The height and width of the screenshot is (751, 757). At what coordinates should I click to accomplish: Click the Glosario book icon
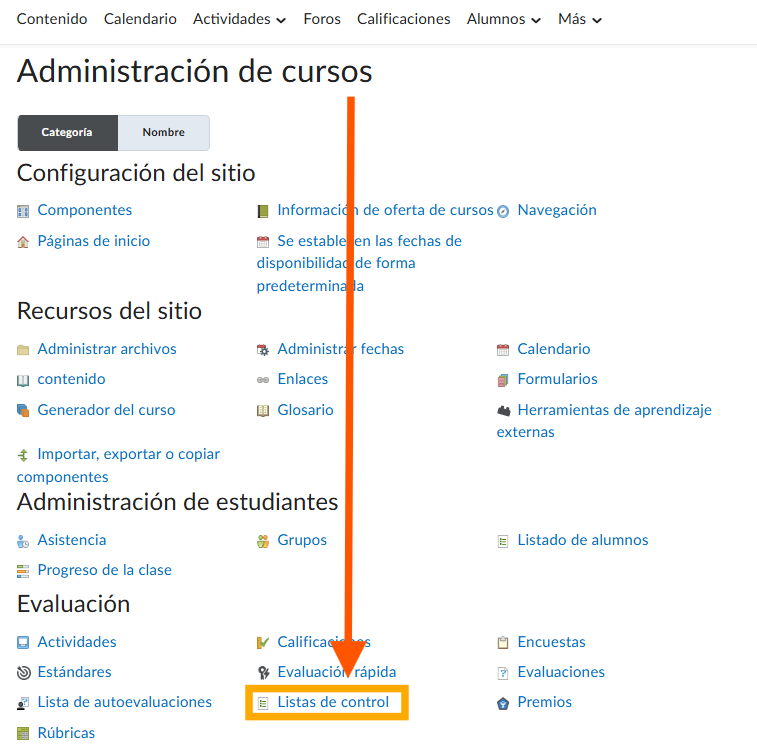pyautogui.click(x=263, y=411)
